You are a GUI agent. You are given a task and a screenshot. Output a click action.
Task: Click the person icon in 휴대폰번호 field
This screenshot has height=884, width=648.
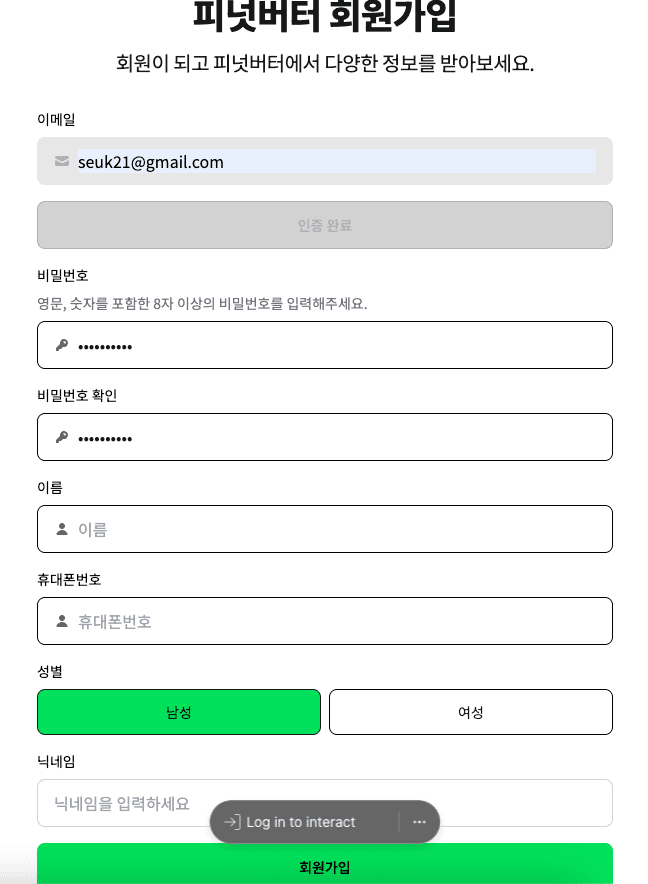[x=62, y=621]
